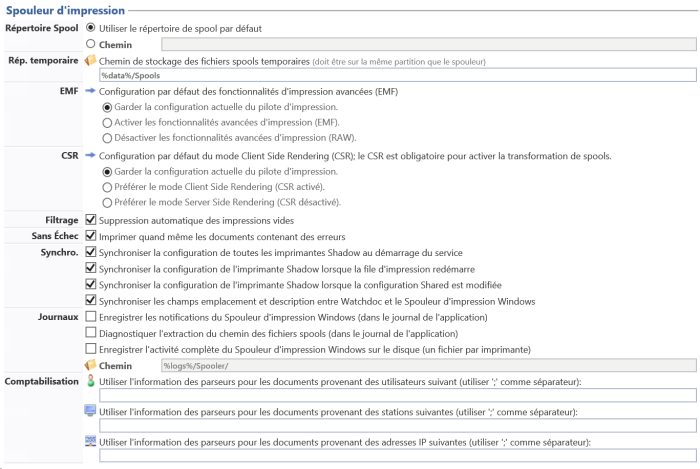The image size is (700, 469).
Task: Select 'Préférer le mode Server Side Rendering' option
Action: point(108,203)
